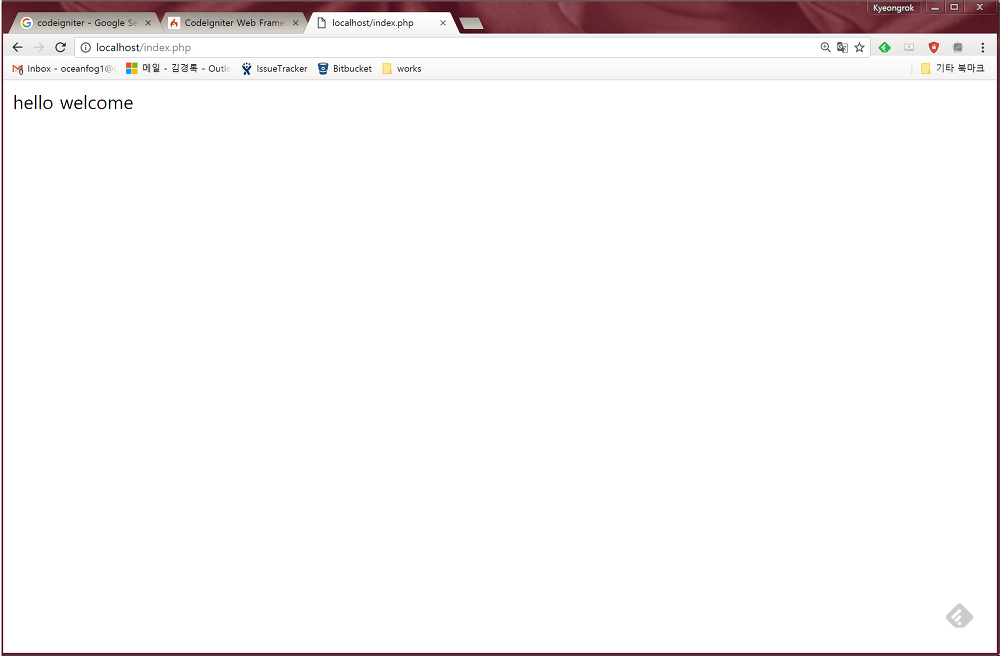Click the forward navigation arrow
Image resolution: width=1000 pixels, height=656 pixels.
[39, 47]
